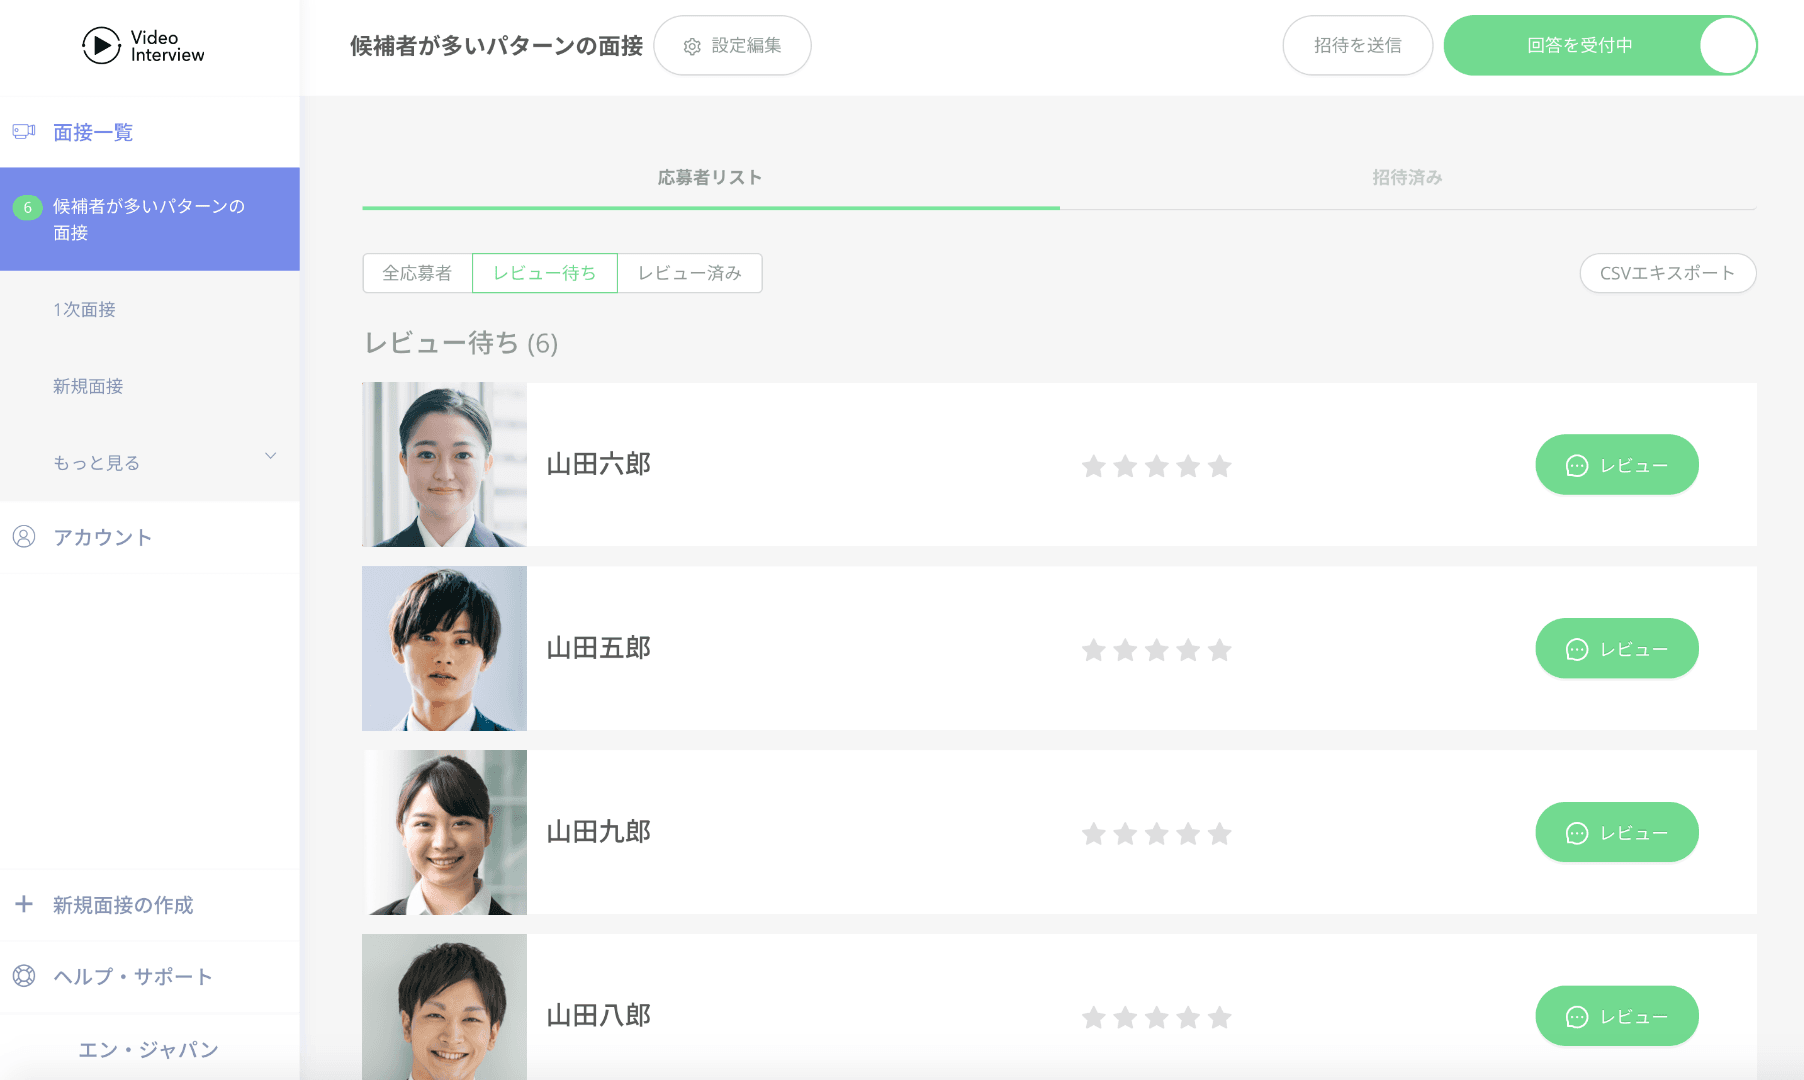Open ヘルプ・サポート lifebuoy icon
1804x1080 pixels.
coord(24,976)
